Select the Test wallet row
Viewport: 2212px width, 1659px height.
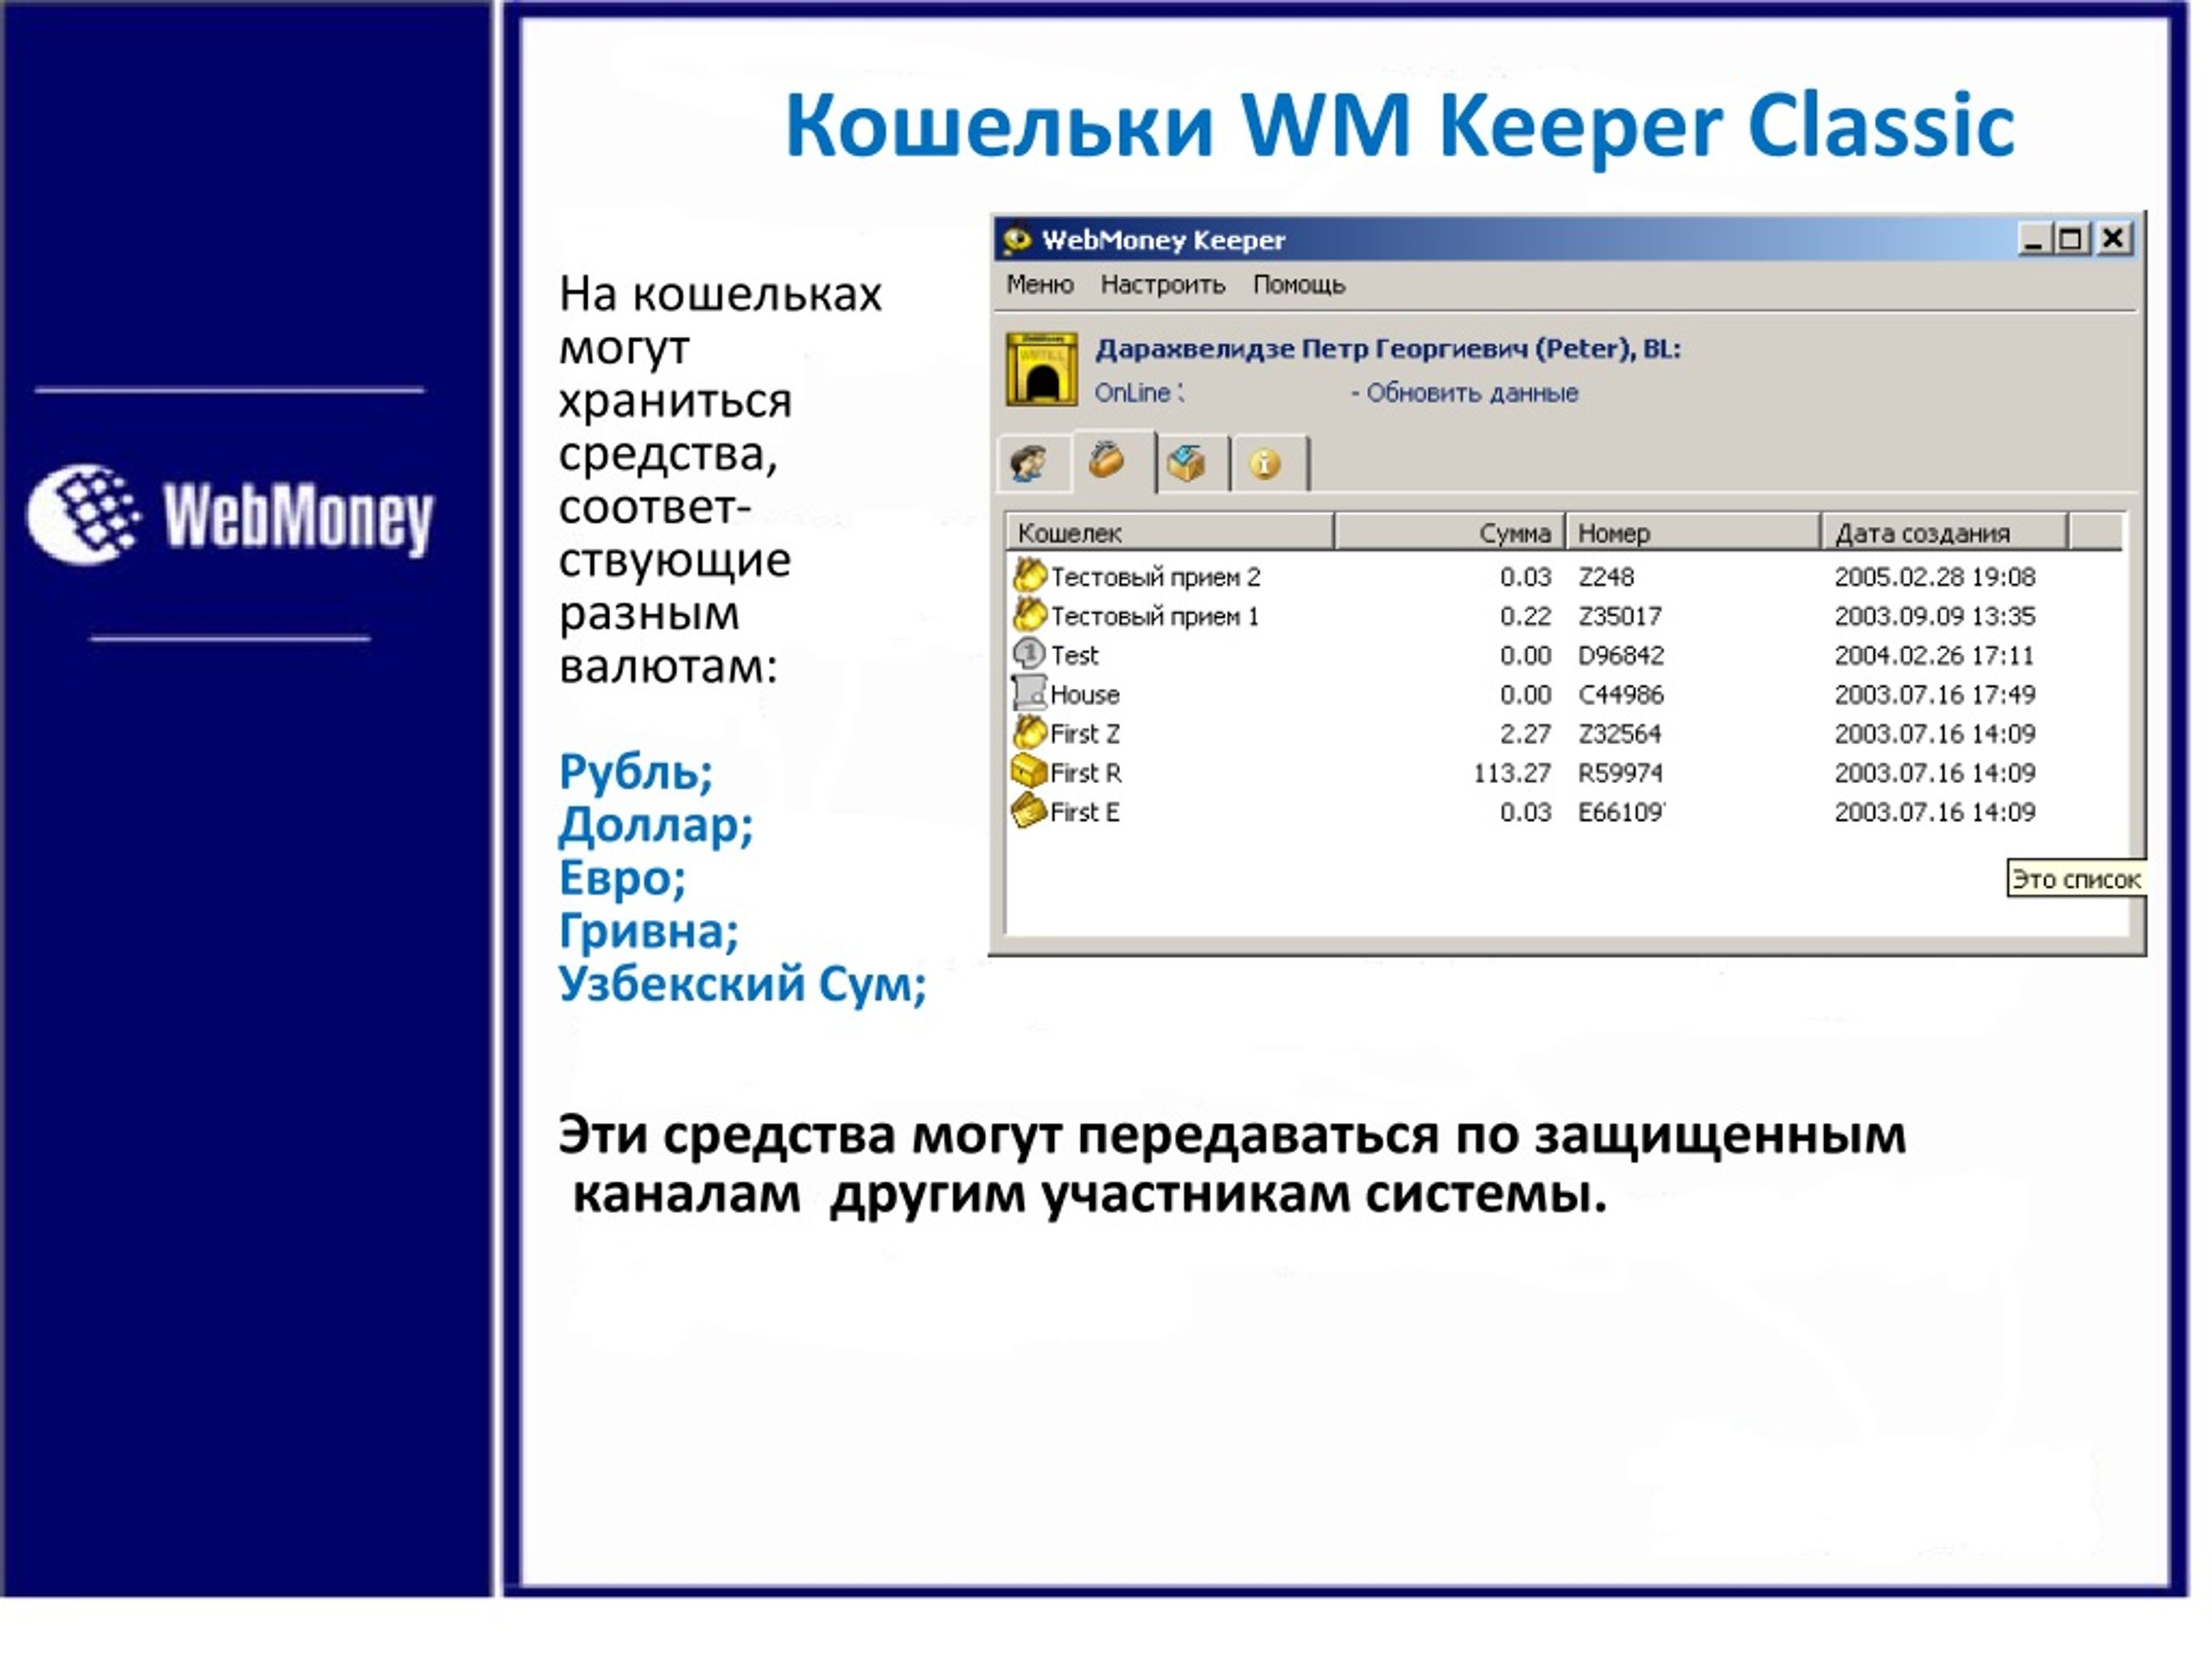[x=1565, y=655]
